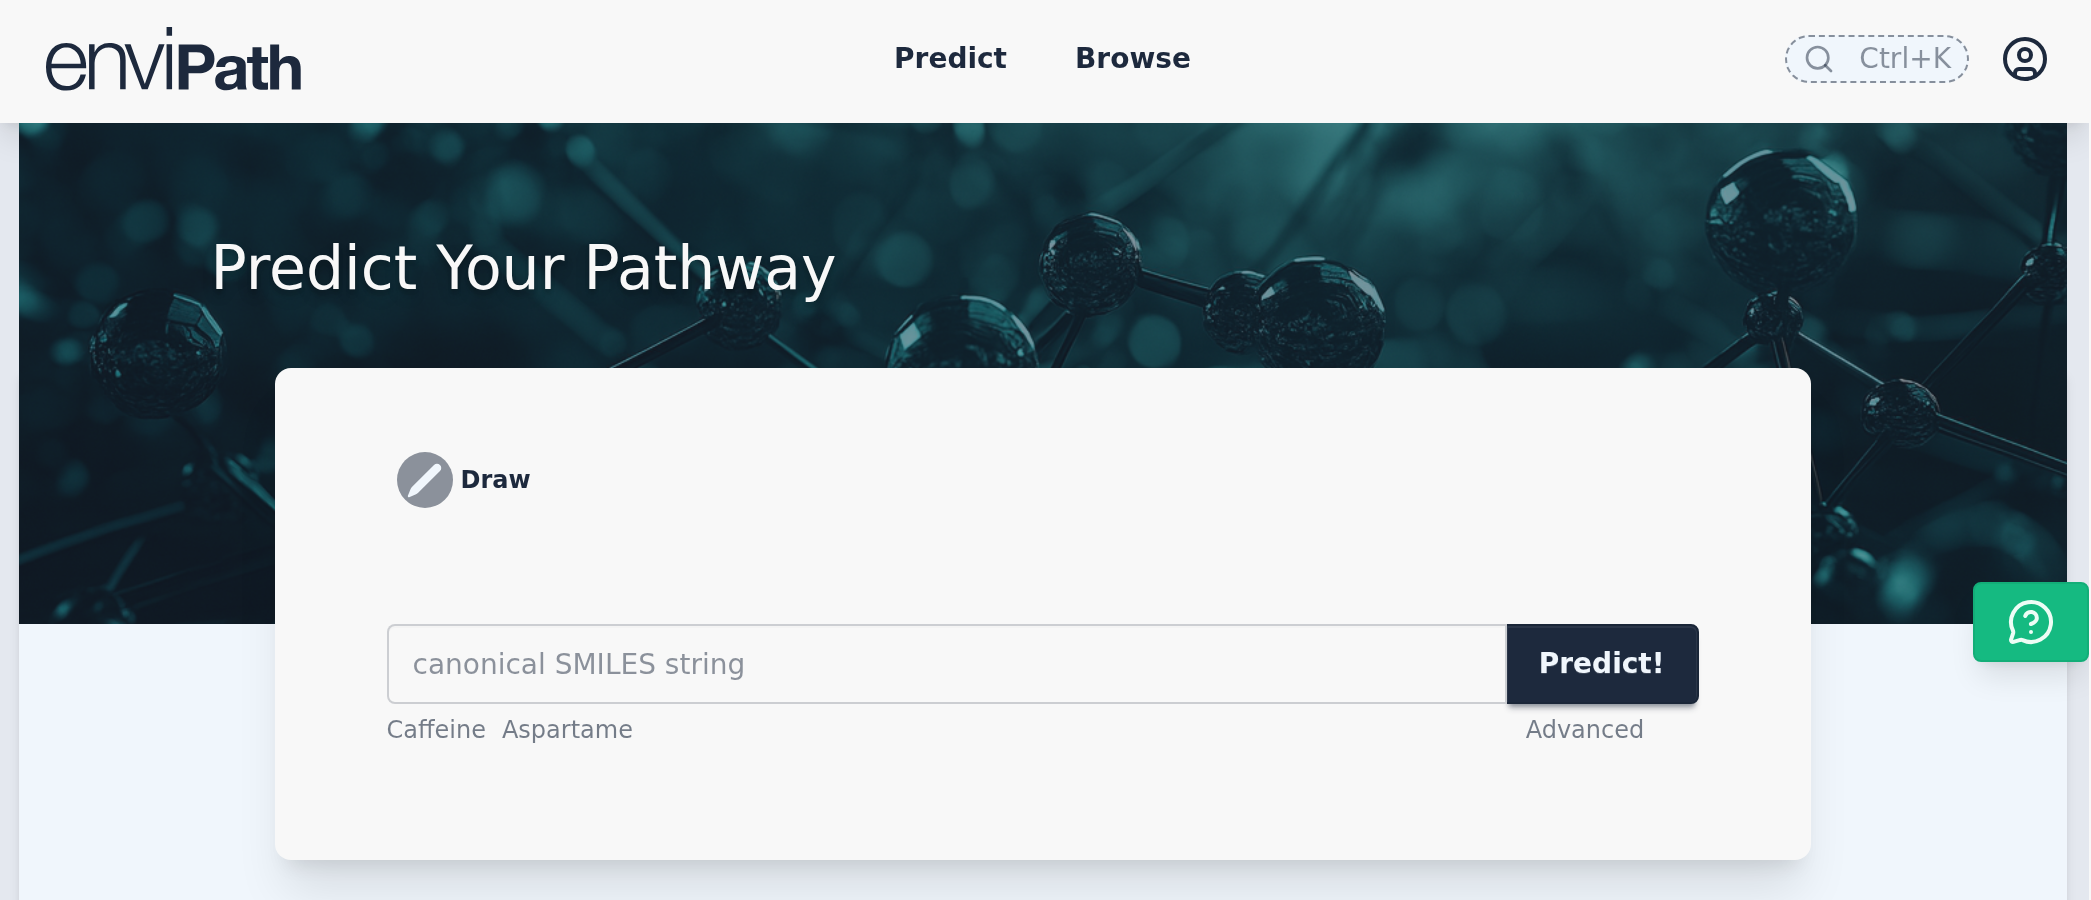Open the user account profile icon
The width and height of the screenshot is (2091, 900).
[x=2024, y=59]
